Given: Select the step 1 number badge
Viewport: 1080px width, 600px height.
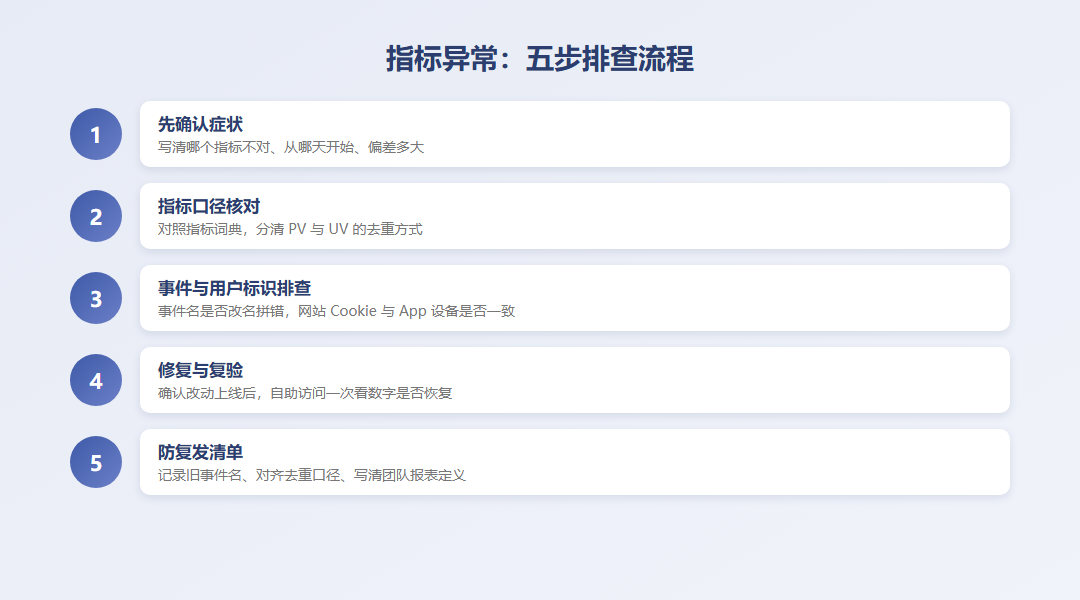Looking at the screenshot, I should pyautogui.click(x=96, y=134).
